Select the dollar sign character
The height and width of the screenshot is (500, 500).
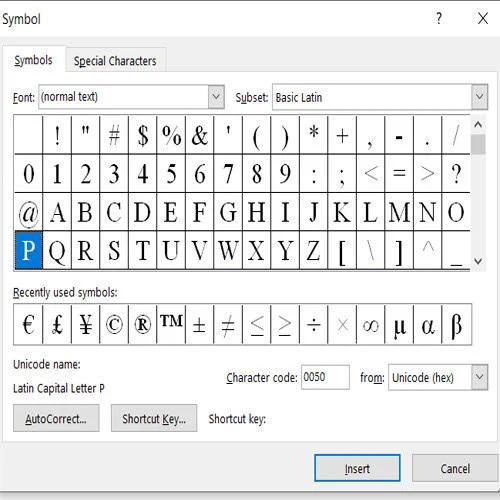(142, 135)
